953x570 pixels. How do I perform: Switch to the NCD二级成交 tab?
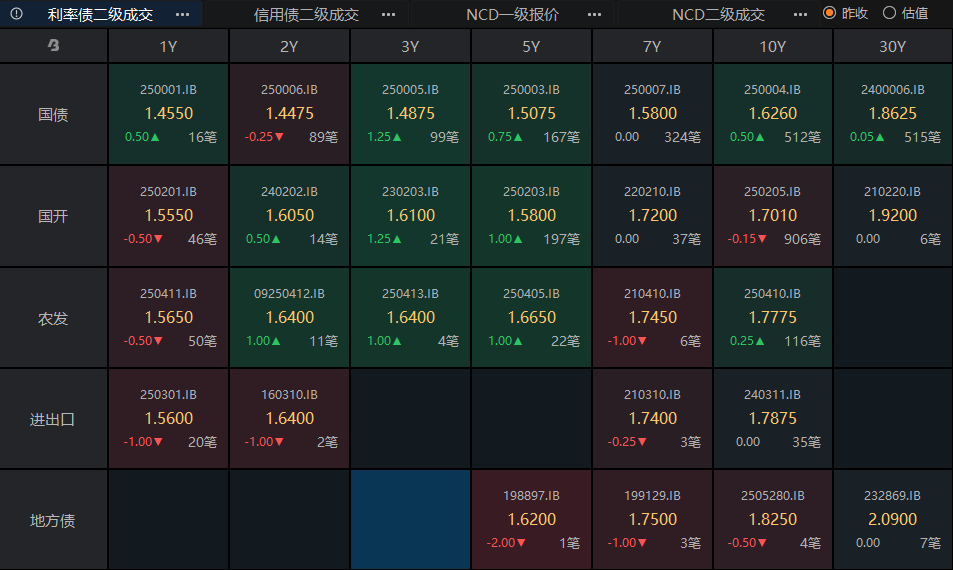click(x=718, y=14)
